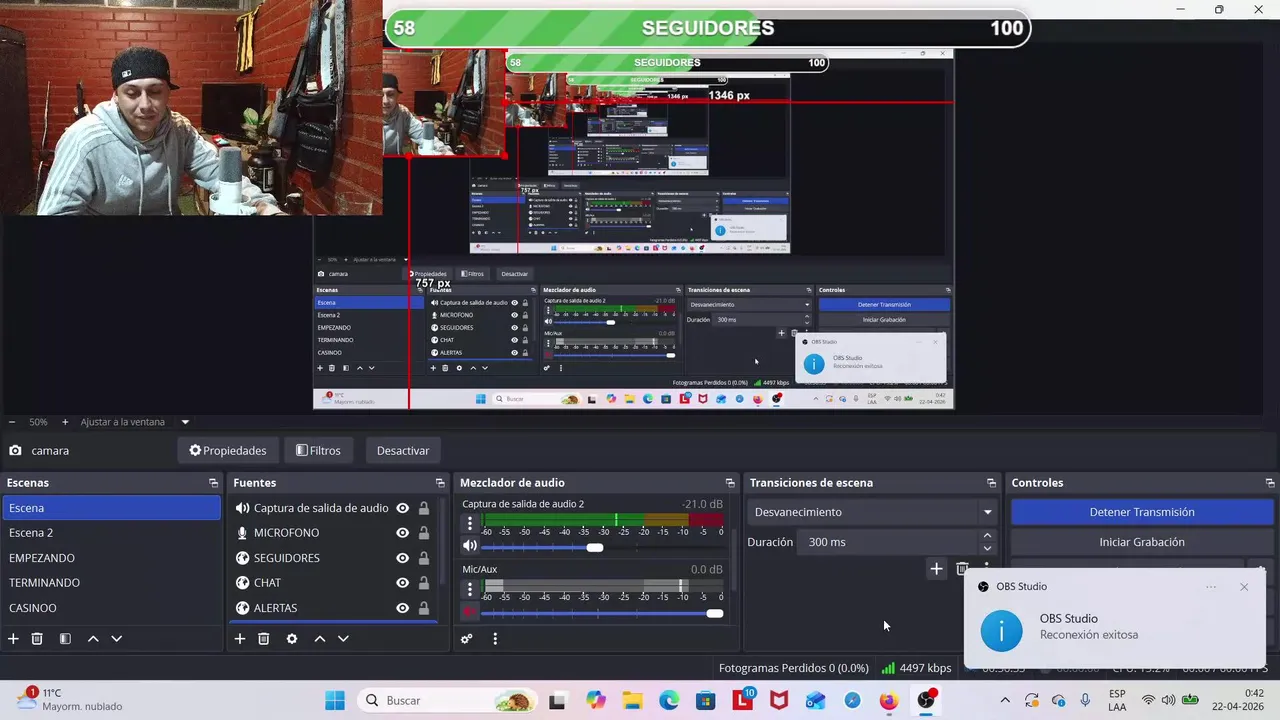1280x720 pixels.
Task: Toggle visibility of SEGUIDORES source
Action: coord(402,558)
